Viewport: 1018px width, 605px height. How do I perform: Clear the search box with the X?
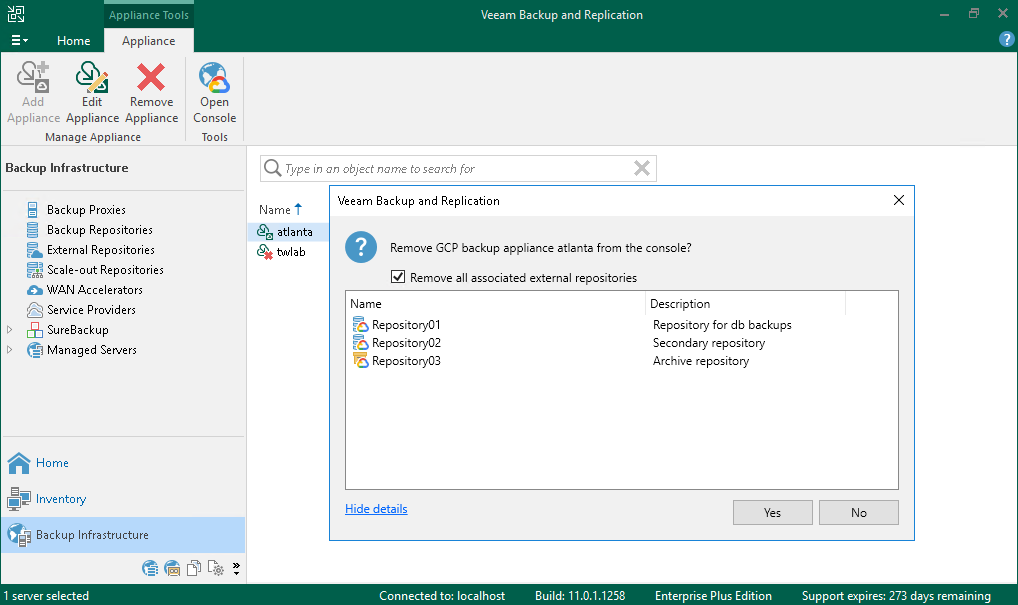(642, 168)
